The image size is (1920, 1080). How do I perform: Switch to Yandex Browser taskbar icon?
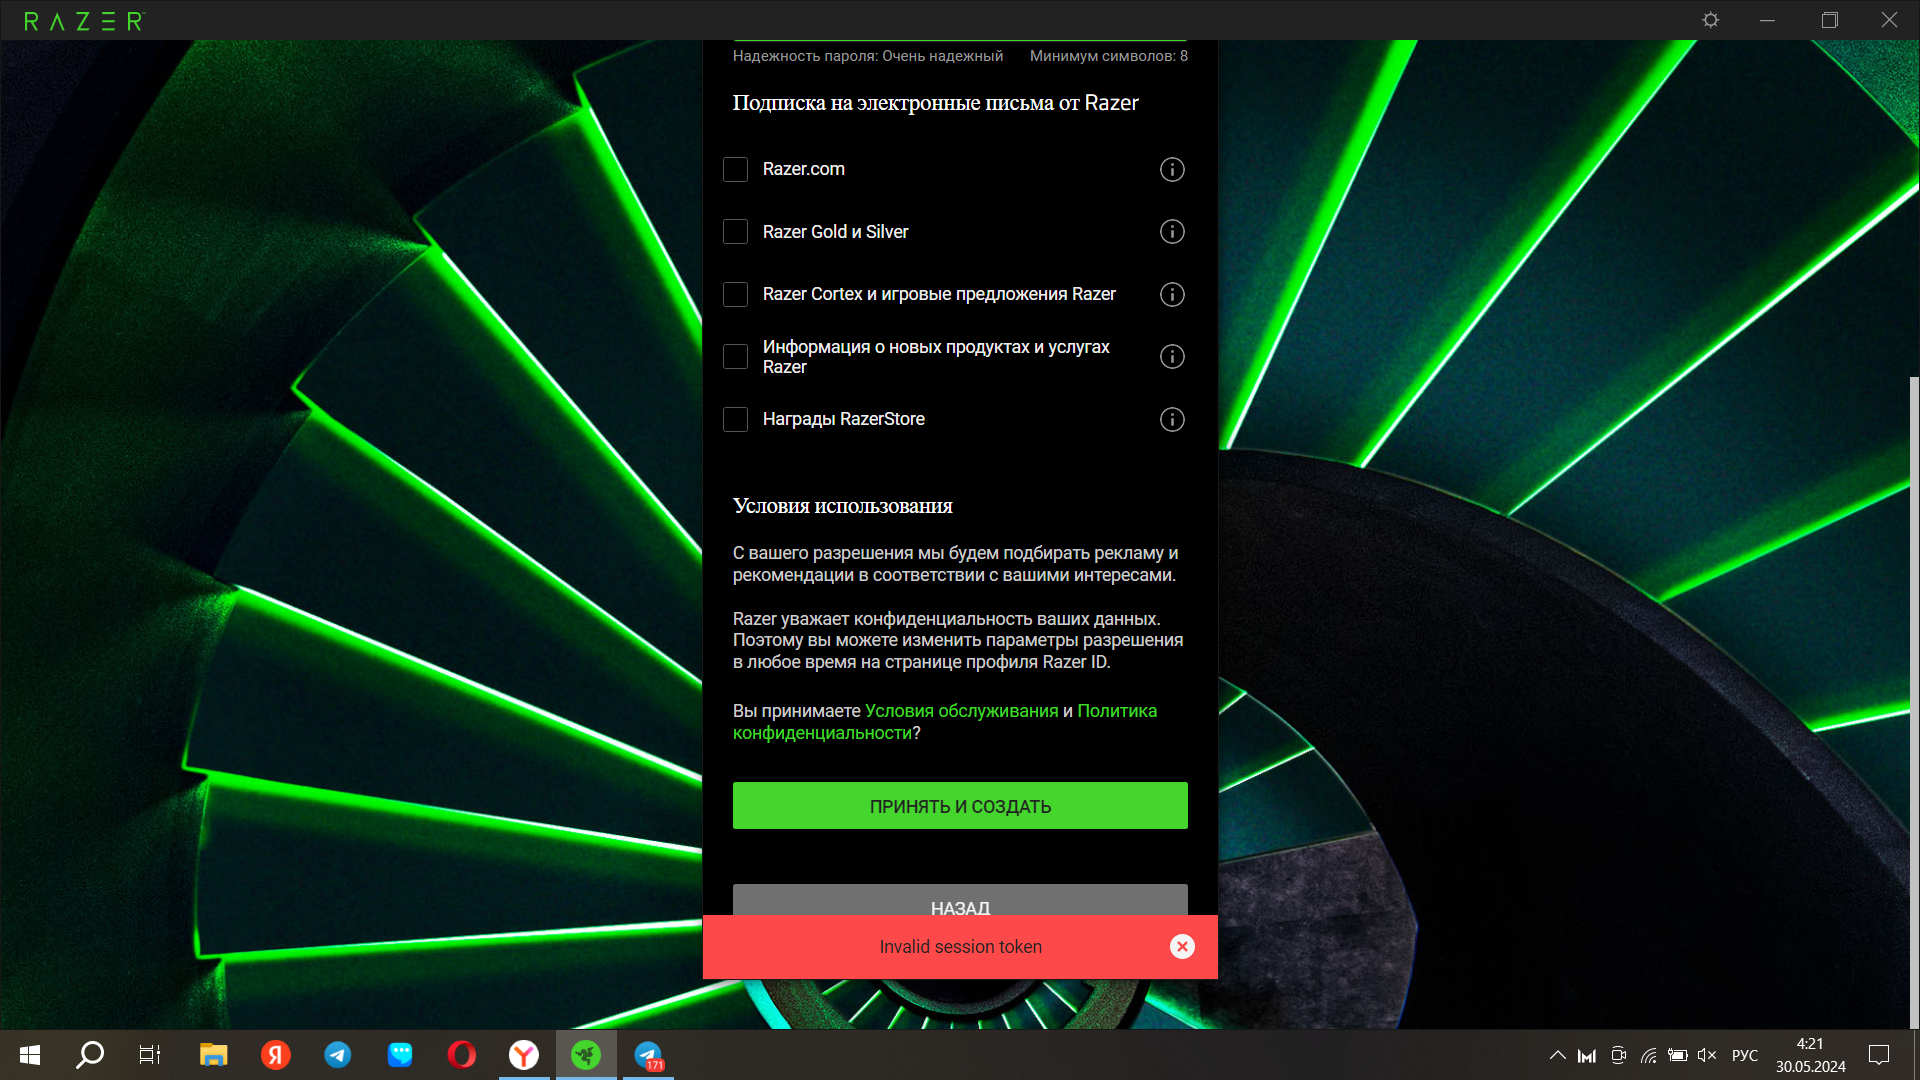[x=524, y=1055]
